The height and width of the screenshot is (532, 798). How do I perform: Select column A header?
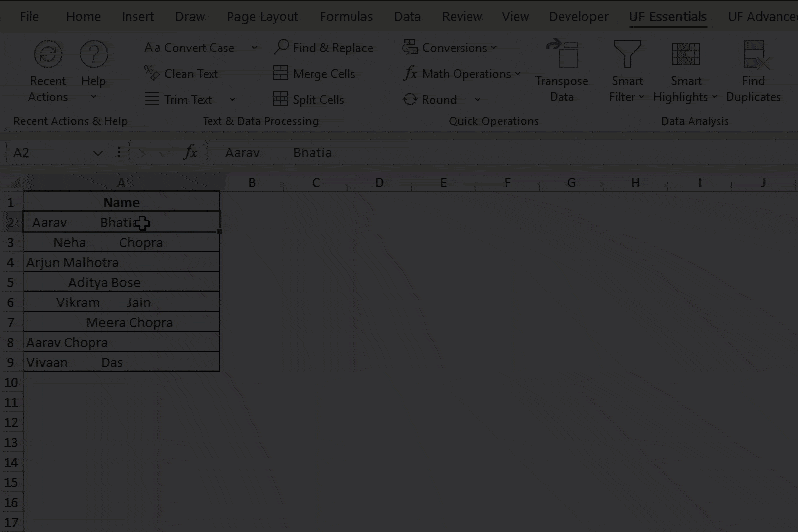[121, 182]
